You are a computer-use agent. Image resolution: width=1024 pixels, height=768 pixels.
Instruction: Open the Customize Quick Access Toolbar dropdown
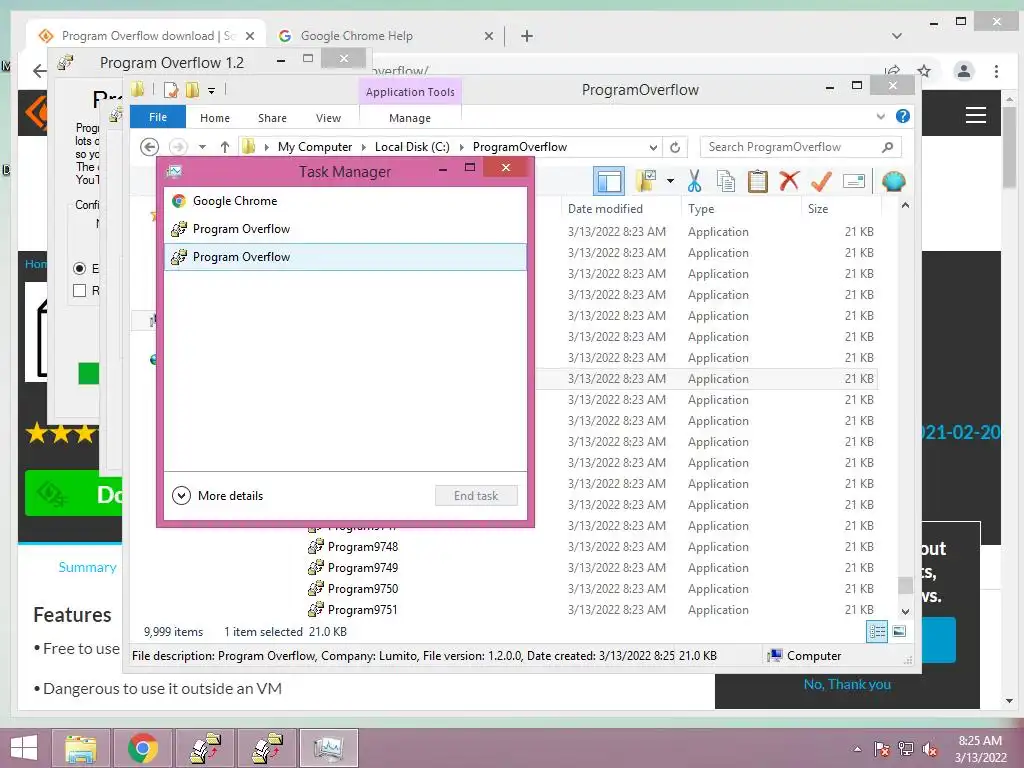(x=212, y=90)
